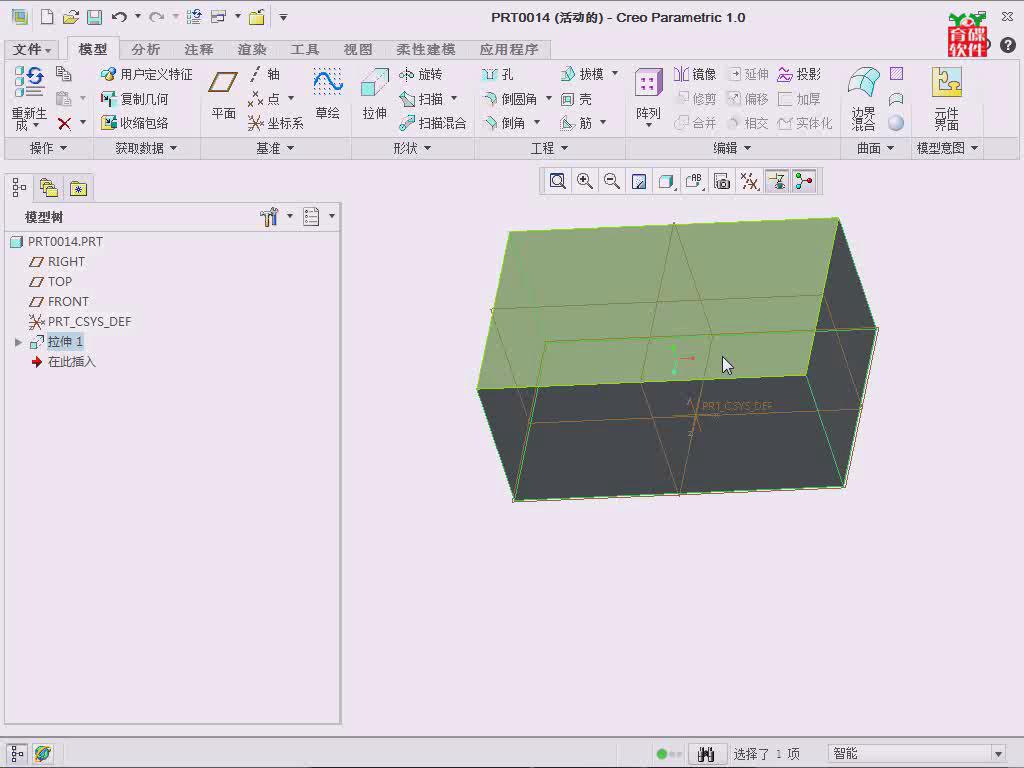Select PRT_CSYS_DEF in the model tree
Viewport: 1024px width, 768px height.
click(x=80, y=321)
